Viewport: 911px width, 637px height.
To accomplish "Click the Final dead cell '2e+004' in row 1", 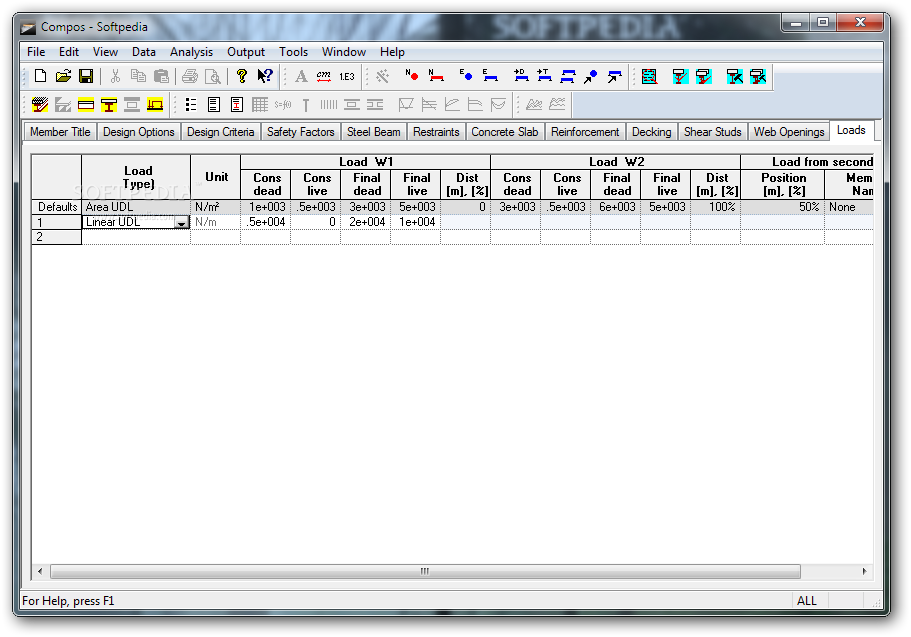I will (365, 222).
